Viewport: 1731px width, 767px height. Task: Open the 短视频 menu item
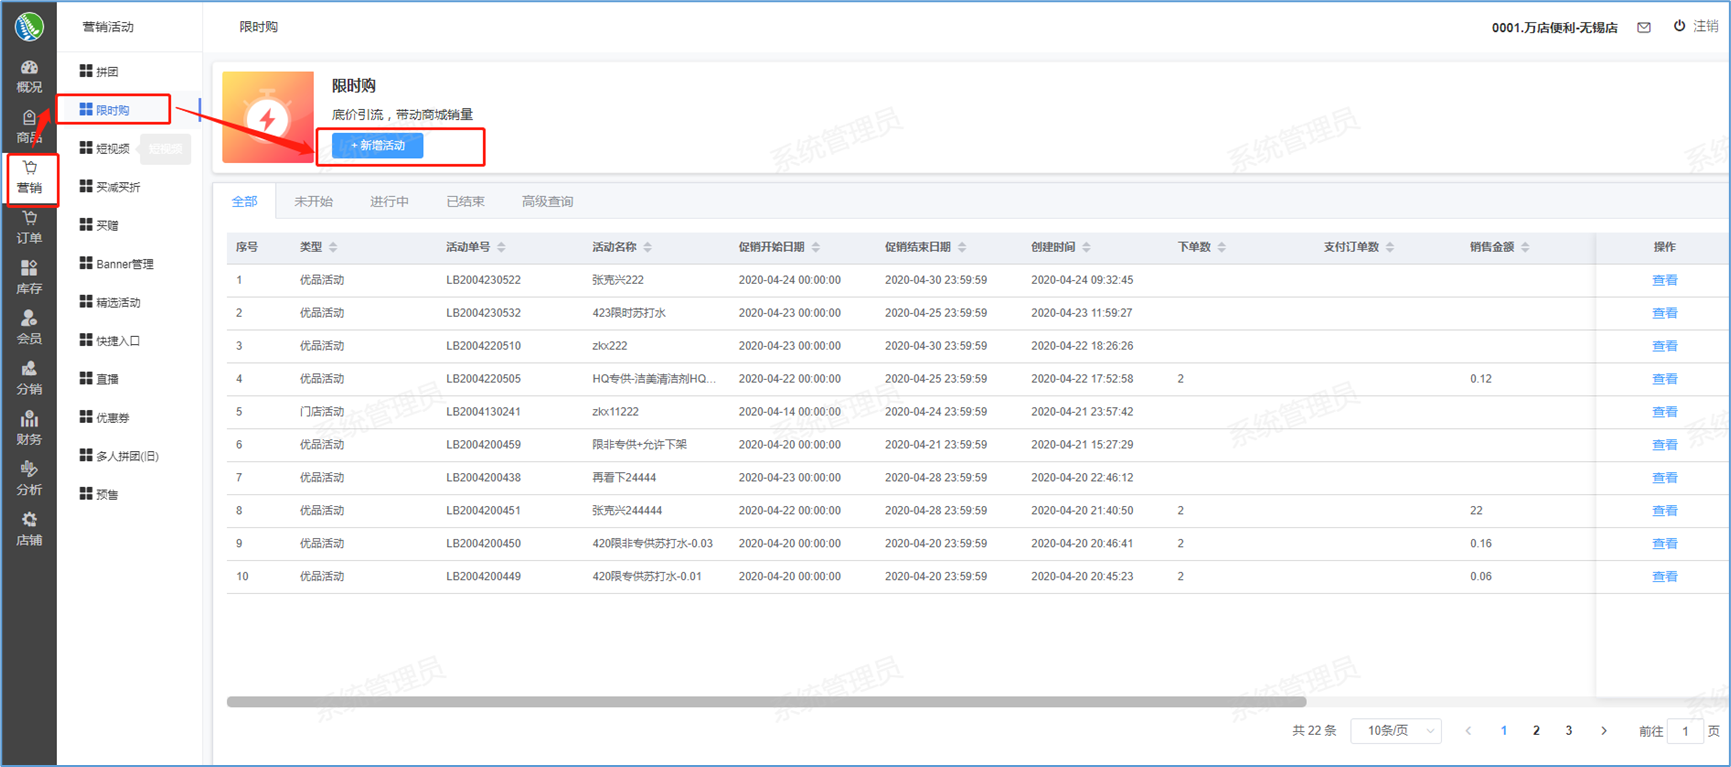tap(105, 149)
